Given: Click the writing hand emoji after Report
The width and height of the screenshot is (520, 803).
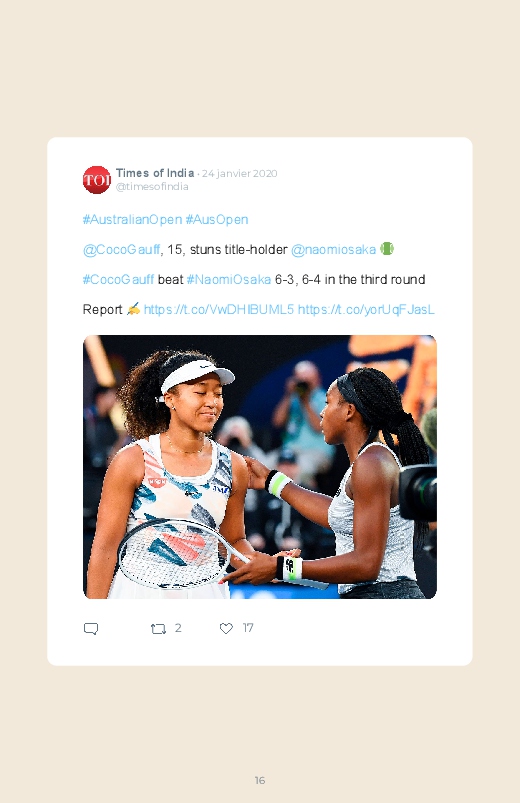Looking at the screenshot, I should click(x=133, y=309).
